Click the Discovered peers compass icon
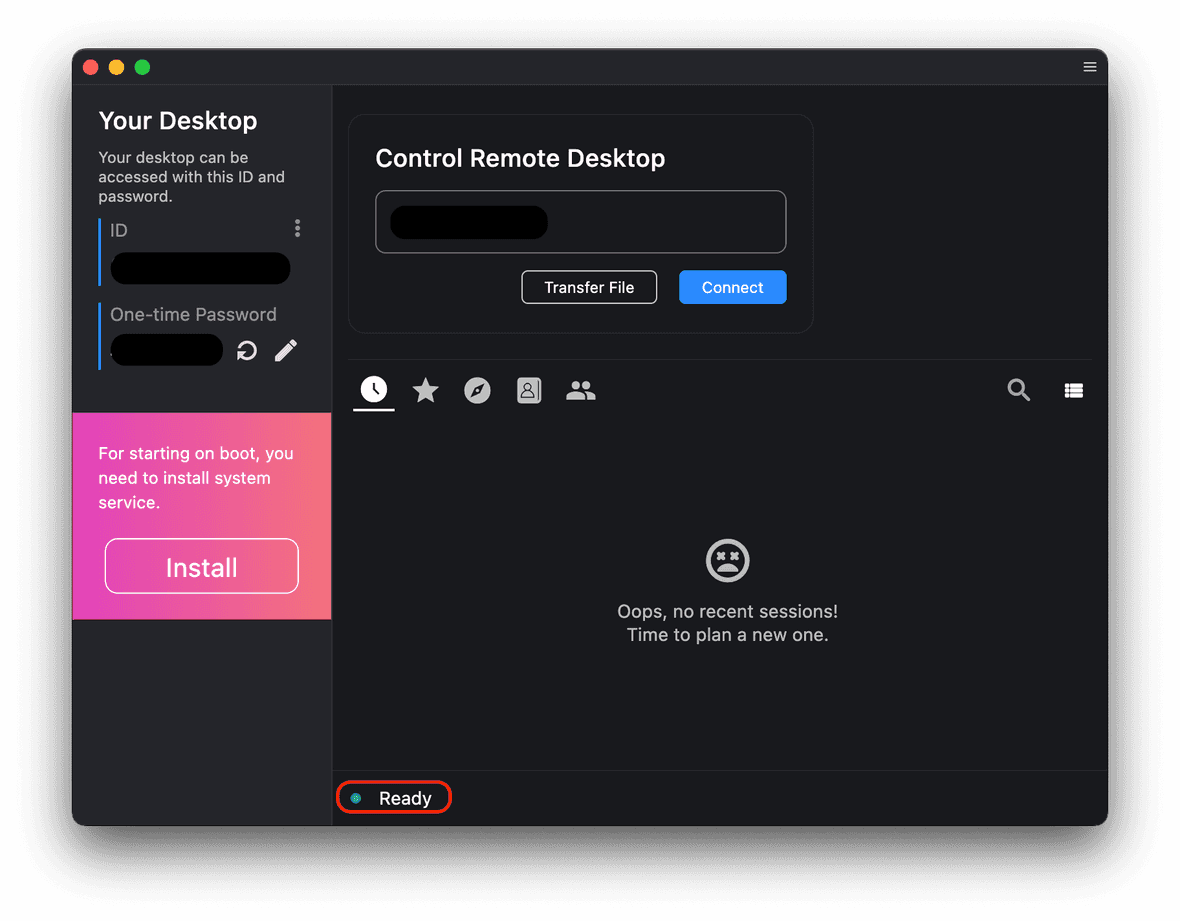Viewport: 1180px width, 921px height. (x=477, y=390)
